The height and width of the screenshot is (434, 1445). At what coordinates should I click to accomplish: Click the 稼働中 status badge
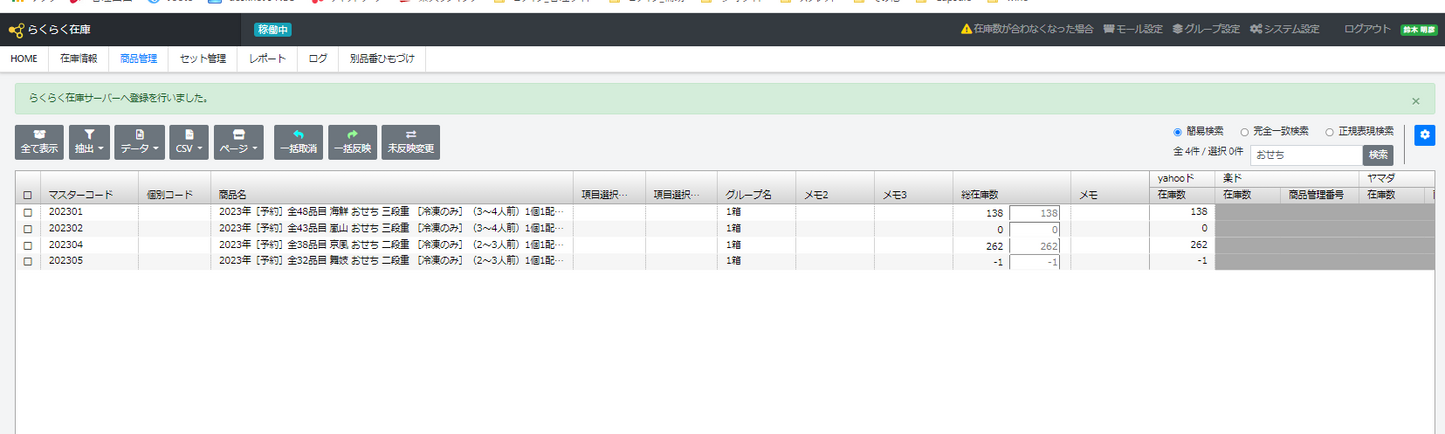pos(273,30)
